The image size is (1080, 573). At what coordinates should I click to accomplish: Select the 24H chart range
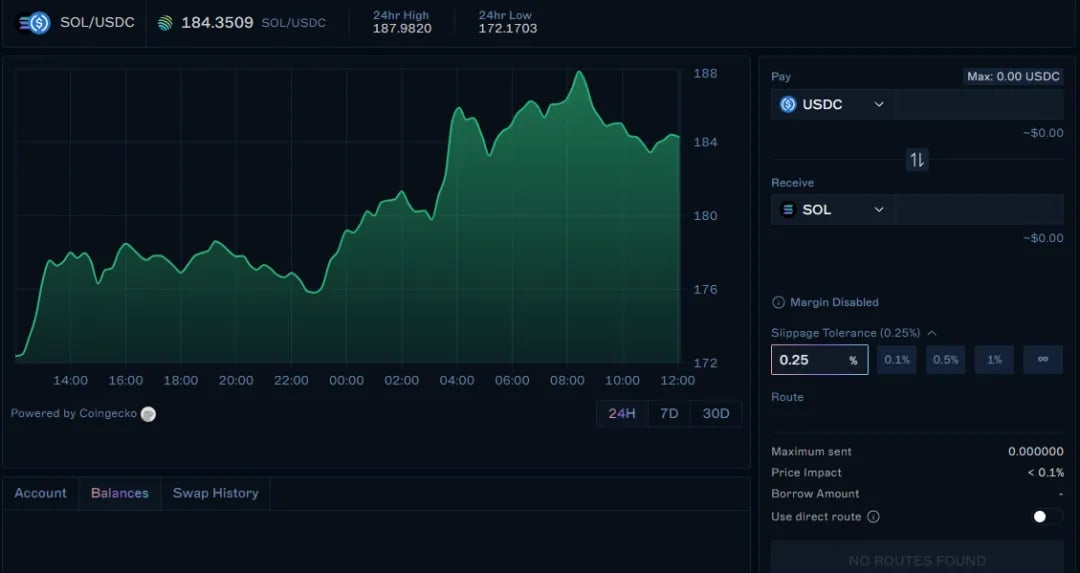coord(622,413)
